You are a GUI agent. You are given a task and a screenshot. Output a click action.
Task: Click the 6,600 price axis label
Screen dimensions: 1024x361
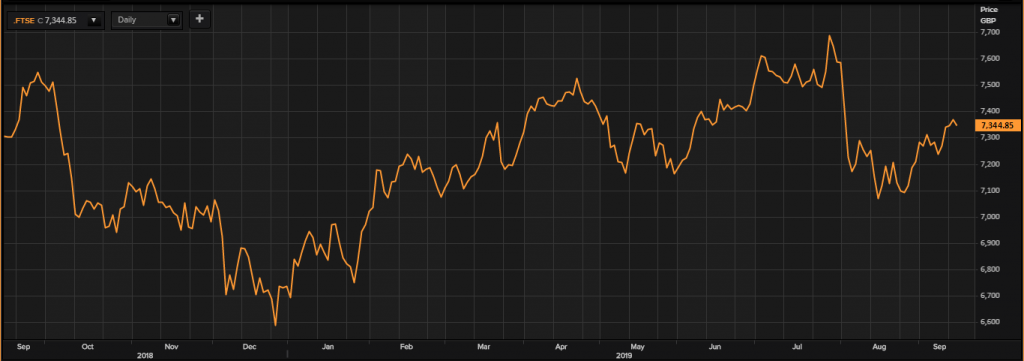991,322
